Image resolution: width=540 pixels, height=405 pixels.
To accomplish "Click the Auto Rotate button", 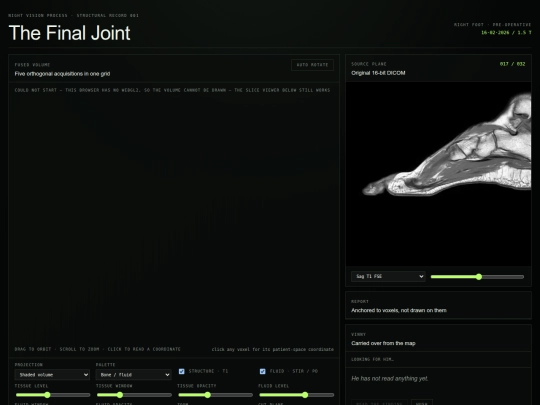I will [312, 65].
